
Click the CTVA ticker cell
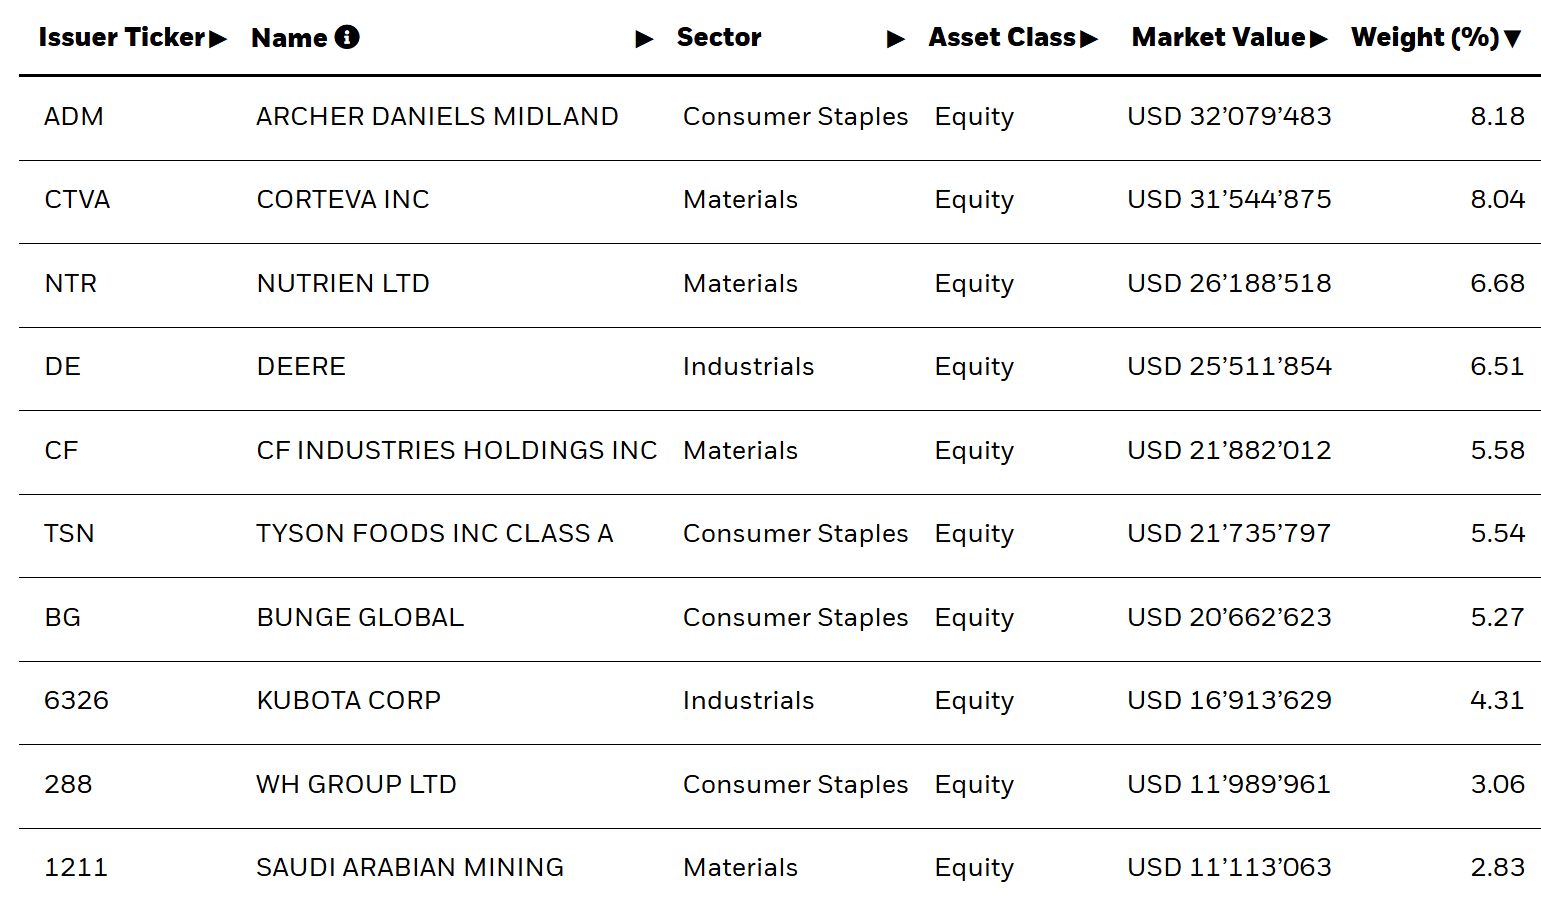[x=77, y=200]
